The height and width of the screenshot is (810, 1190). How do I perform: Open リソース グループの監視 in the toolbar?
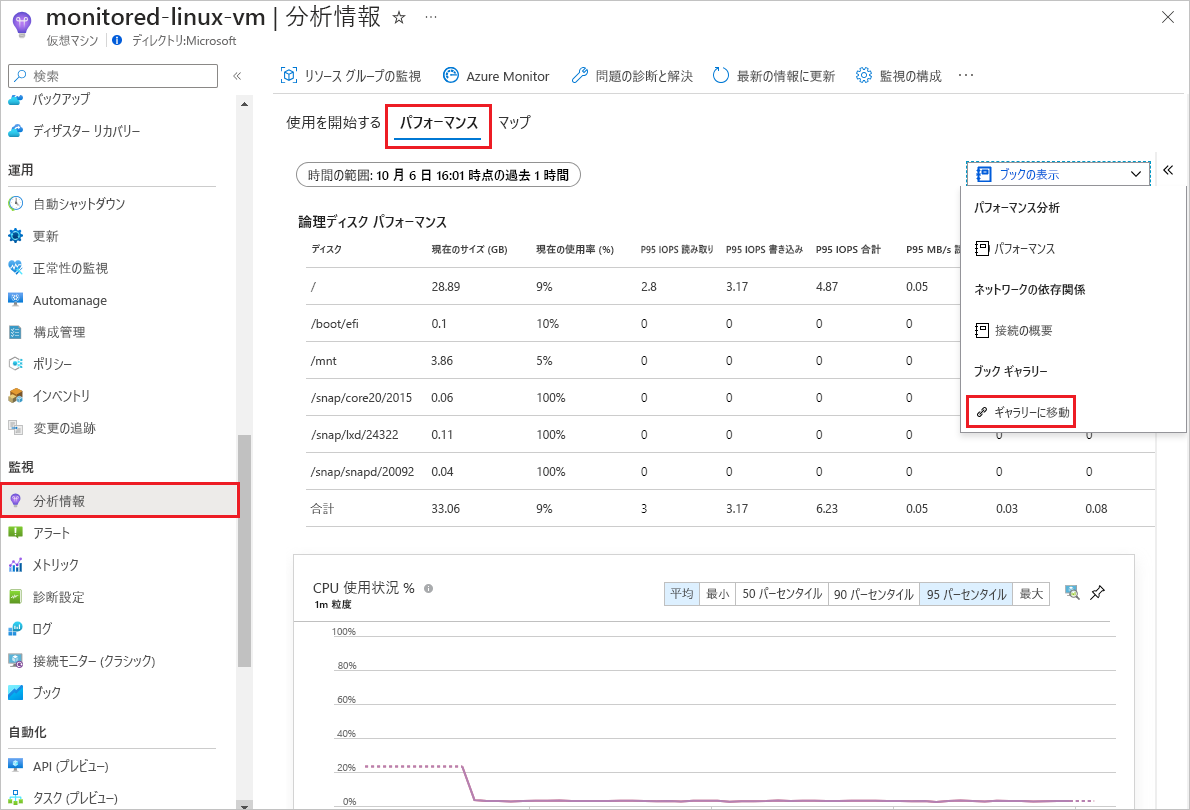[351, 76]
